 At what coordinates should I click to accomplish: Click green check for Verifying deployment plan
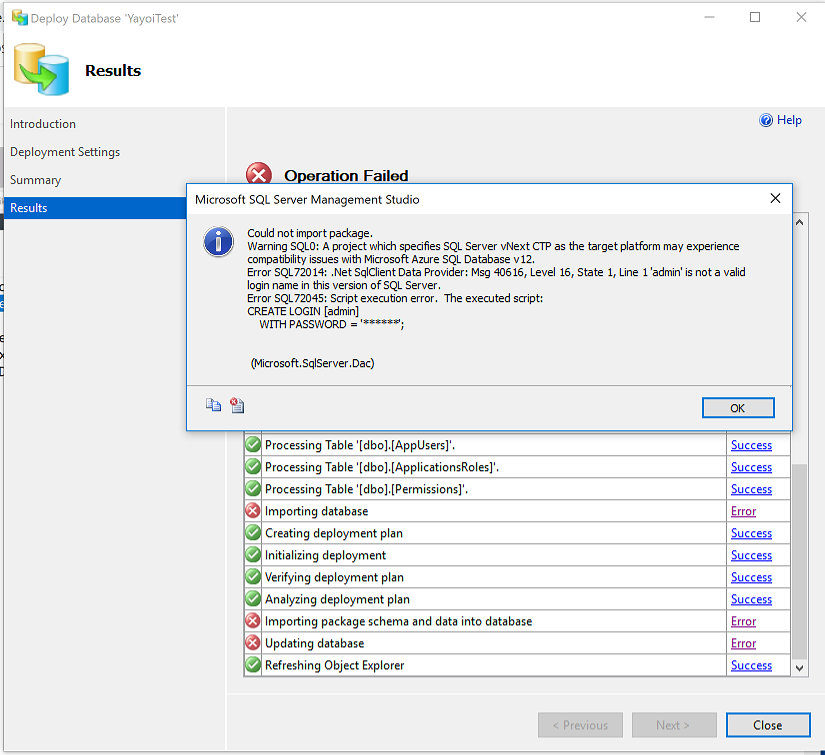[x=253, y=577]
